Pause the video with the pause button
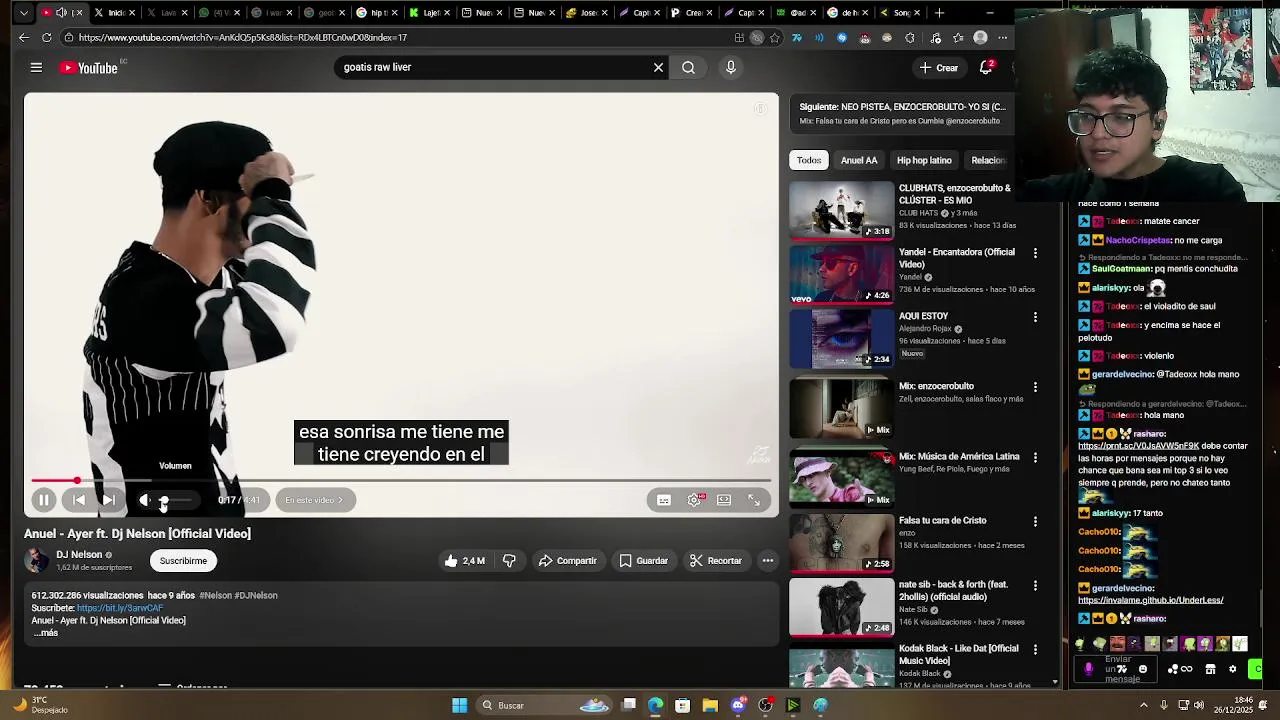Screen dimensions: 1280x720 coord(44,500)
